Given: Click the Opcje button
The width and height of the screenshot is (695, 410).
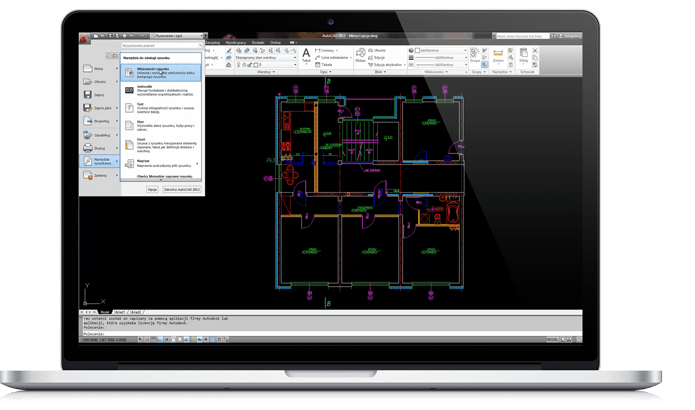Looking at the screenshot, I should pos(152,189).
